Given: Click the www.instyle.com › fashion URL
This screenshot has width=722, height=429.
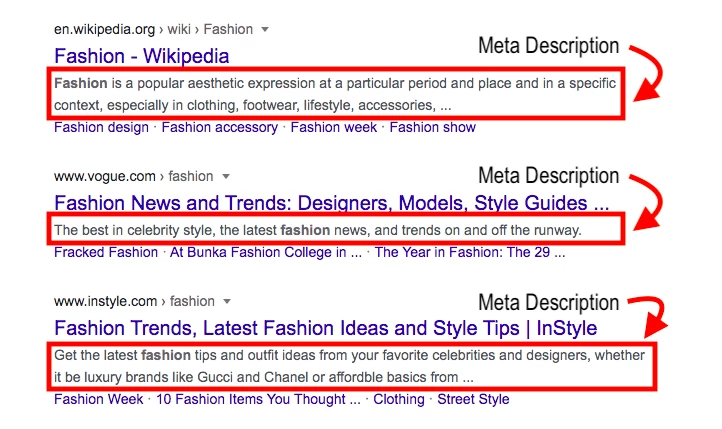Looking at the screenshot, I should pos(134,301).
